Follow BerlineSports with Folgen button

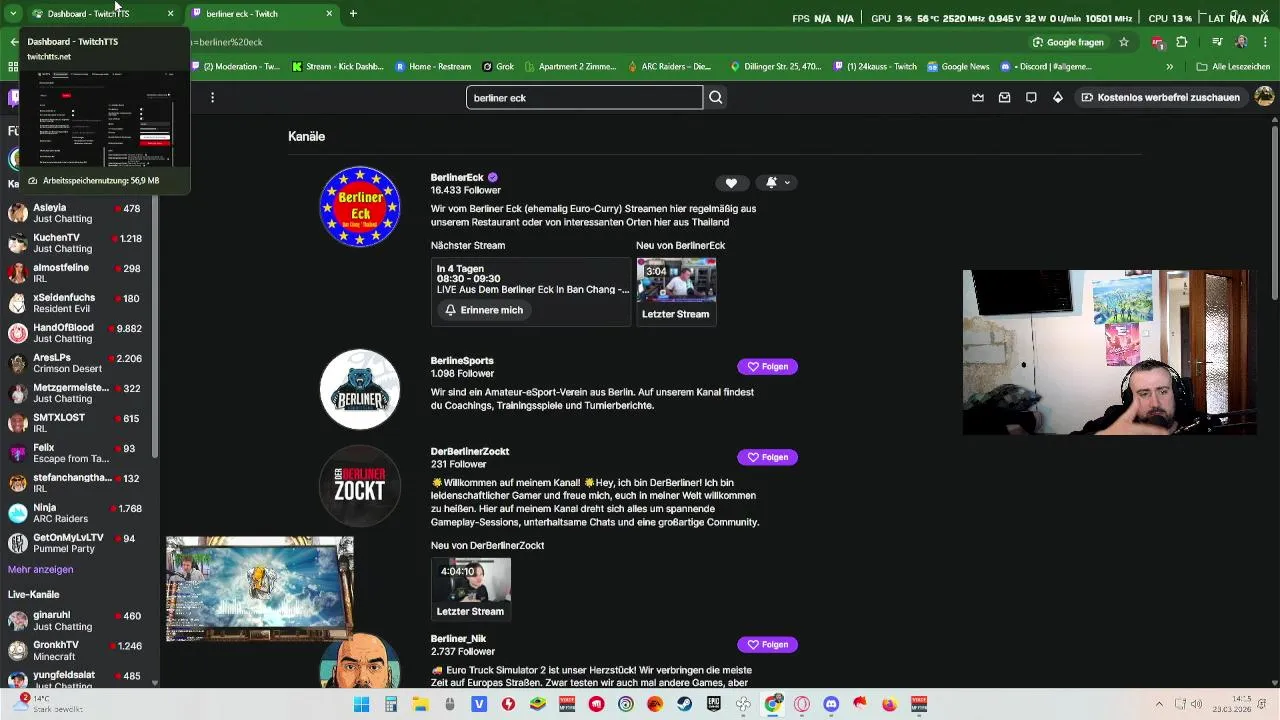767,367
